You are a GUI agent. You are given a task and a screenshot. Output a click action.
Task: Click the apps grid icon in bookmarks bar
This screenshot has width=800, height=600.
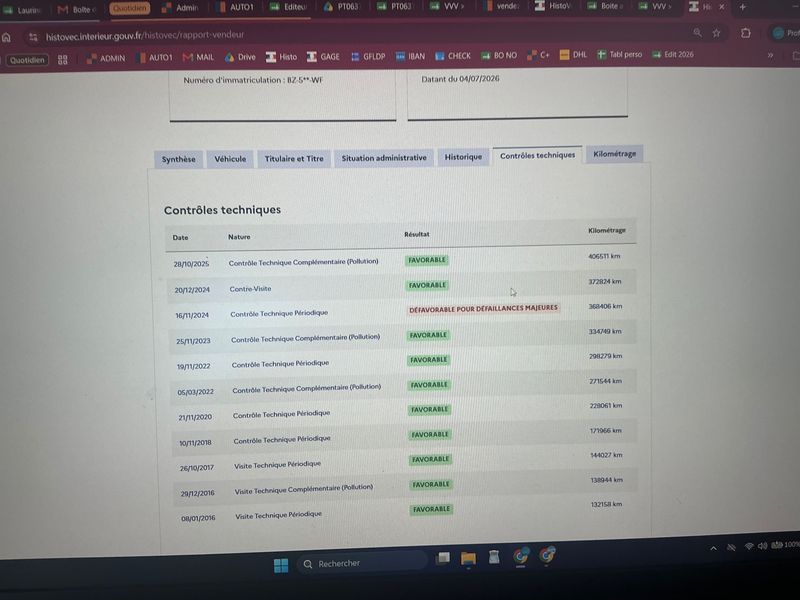pos(63,60)
